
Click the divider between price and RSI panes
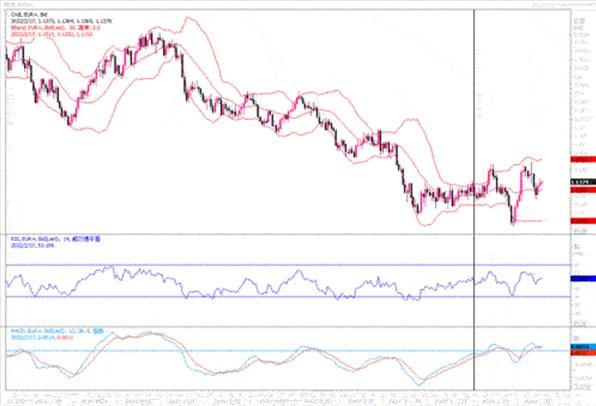pos(288,234)
